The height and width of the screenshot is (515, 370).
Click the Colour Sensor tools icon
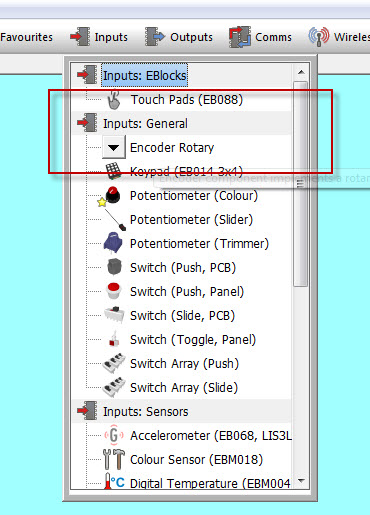[x=114, y=459]
